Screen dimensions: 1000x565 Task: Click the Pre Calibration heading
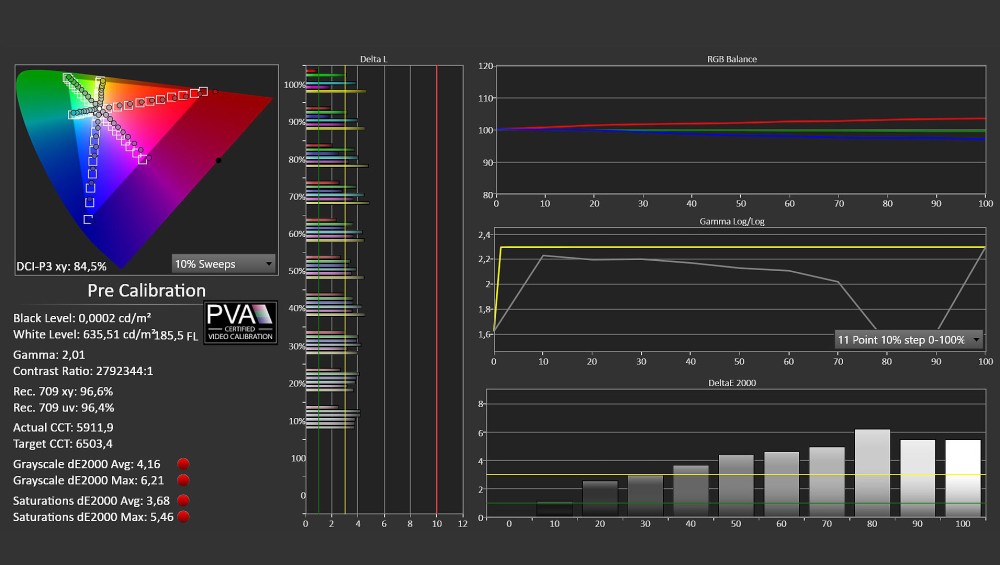[147, 291]
